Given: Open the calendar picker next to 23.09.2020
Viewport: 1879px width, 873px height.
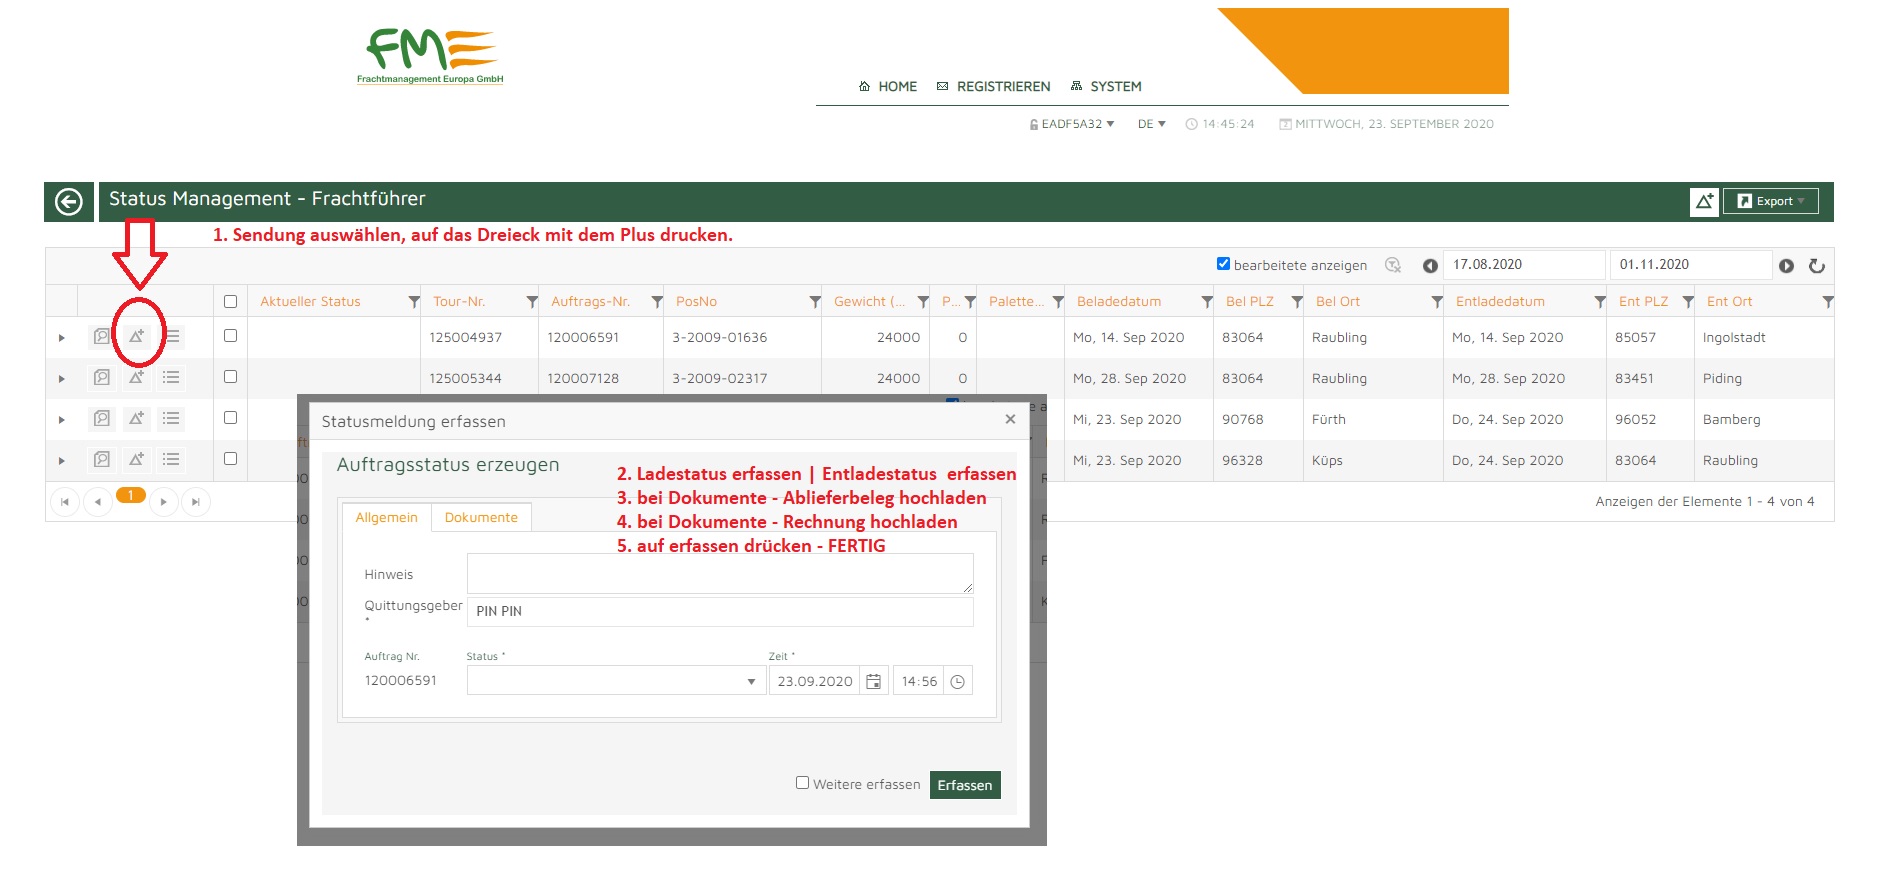Looking at the screenshot, I should point(873,682).
